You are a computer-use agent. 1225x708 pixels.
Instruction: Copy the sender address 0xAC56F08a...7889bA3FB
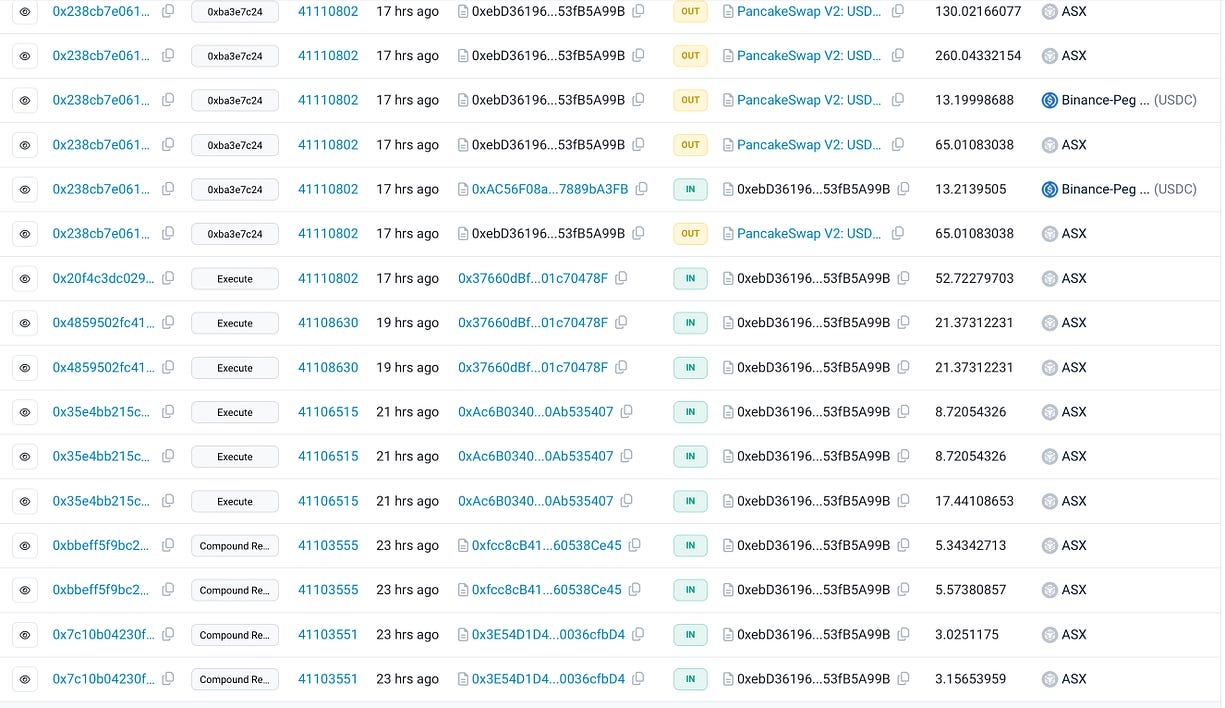641,189
